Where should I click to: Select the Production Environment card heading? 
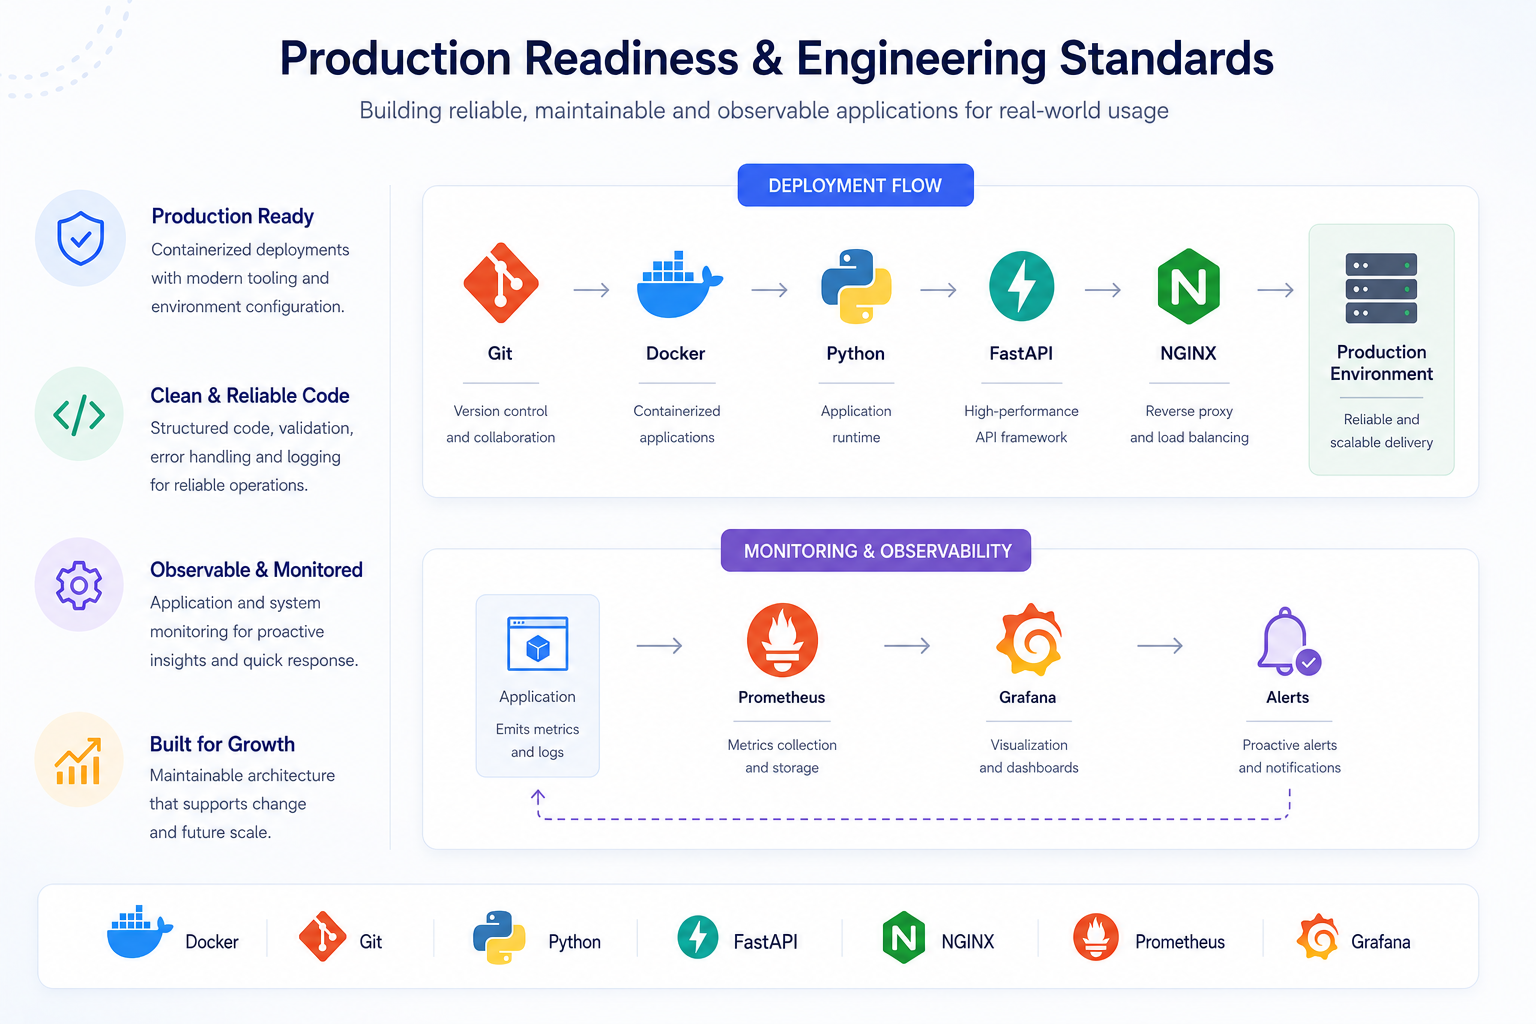tap(1381, 363)
